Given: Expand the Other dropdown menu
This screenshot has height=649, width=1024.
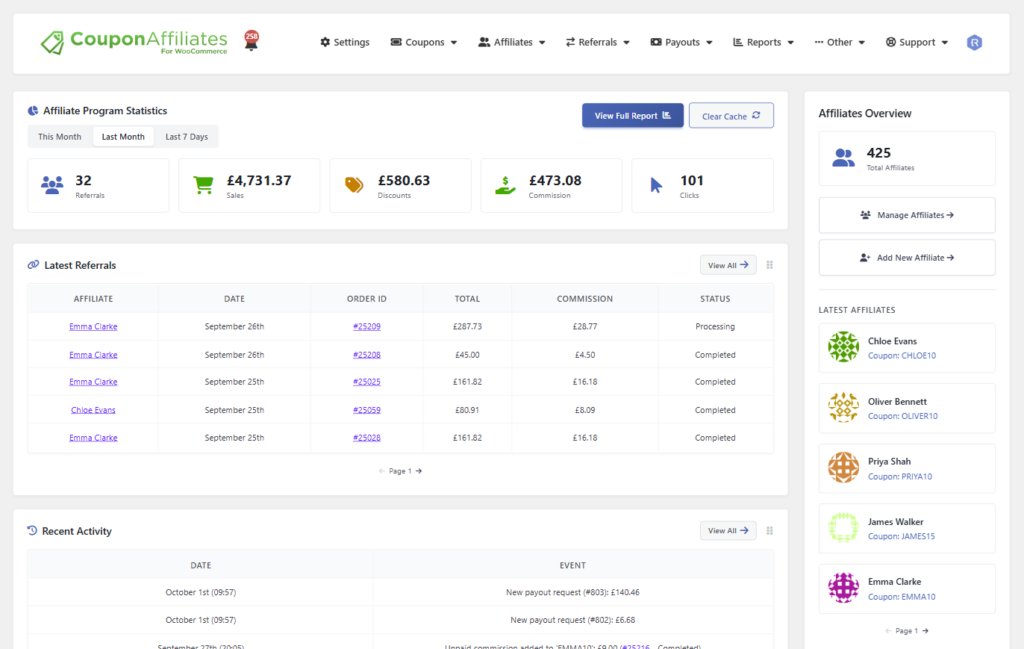Looking at the screenshot, I should click(840, 42).
